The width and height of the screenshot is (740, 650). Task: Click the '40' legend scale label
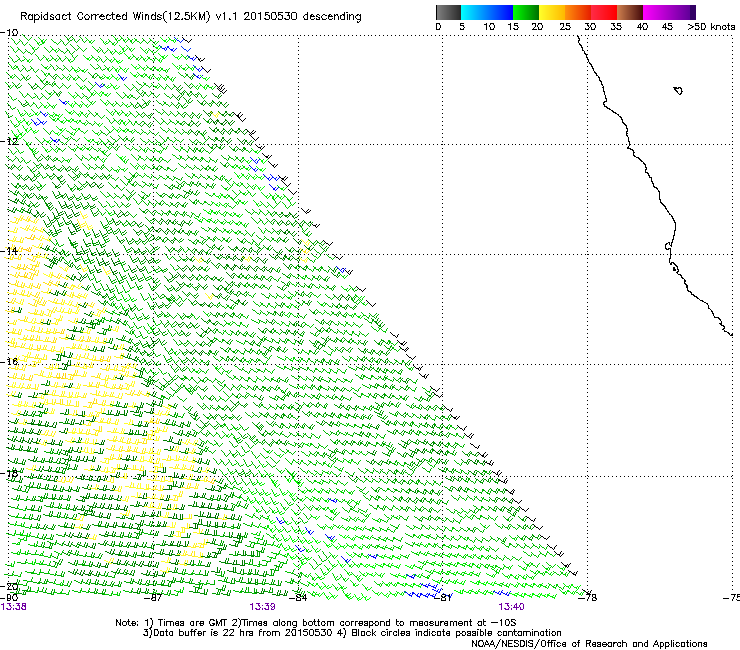642,26
